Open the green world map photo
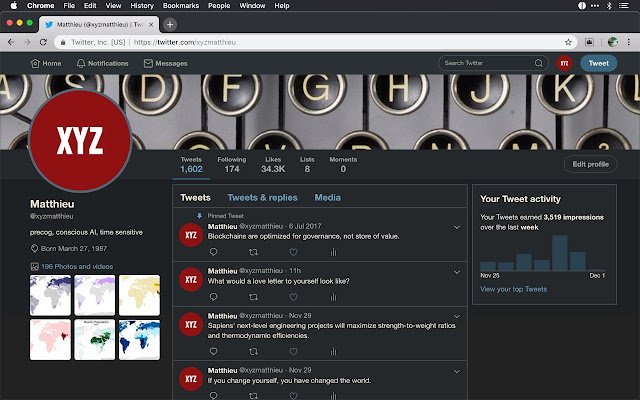The width and height of the screenshot is (640, 400). [95, 340]
